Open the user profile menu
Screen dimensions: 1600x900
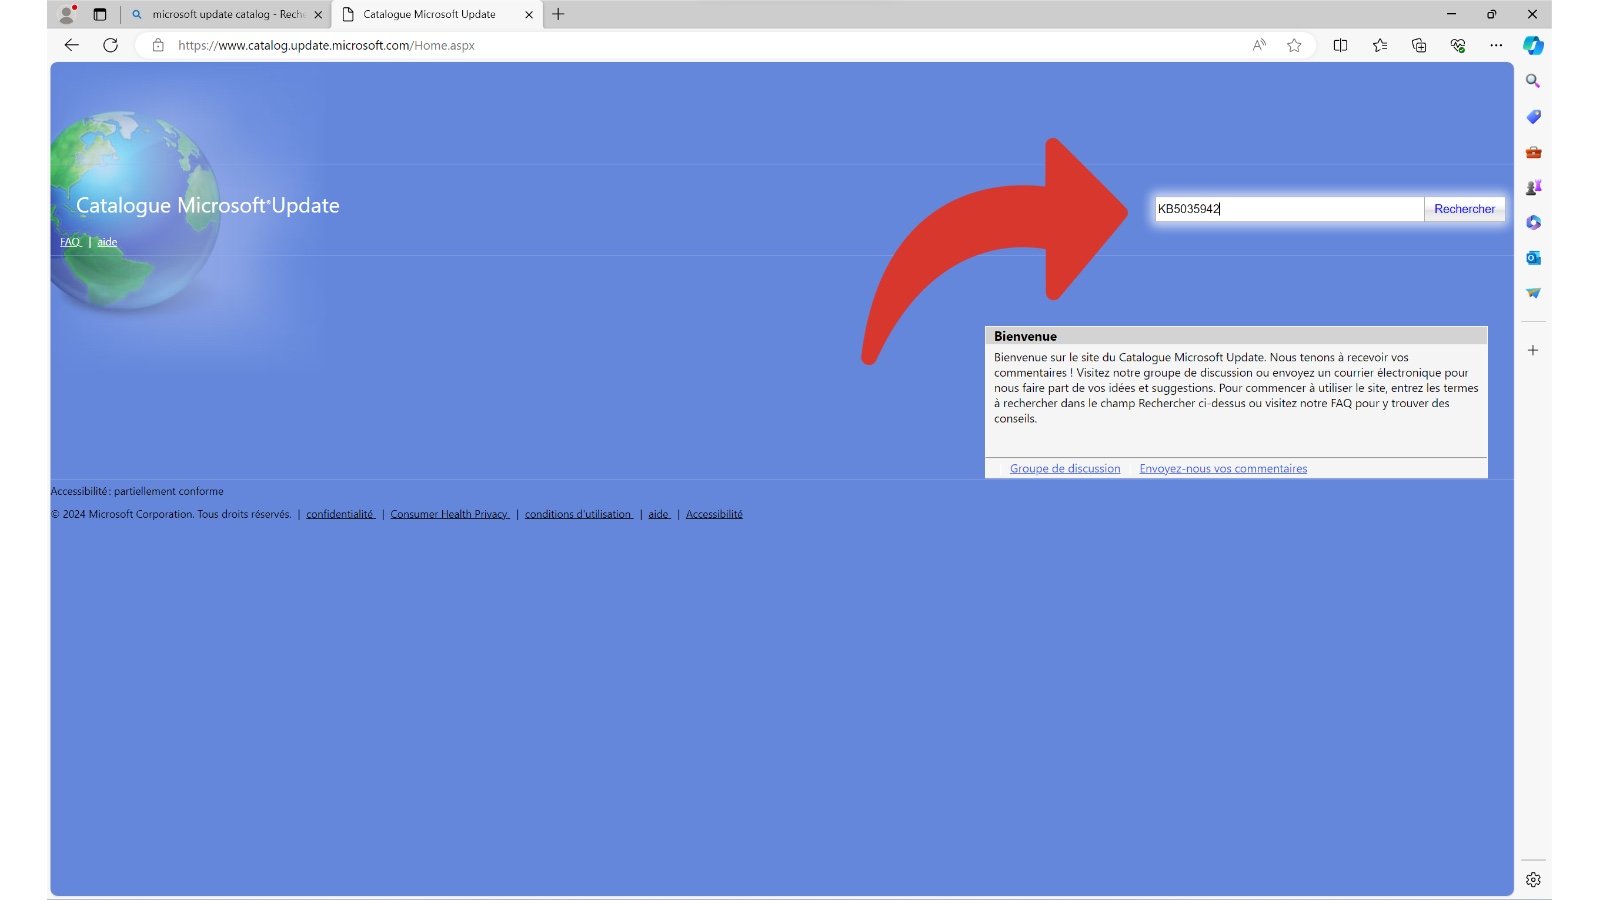coord(67,14)
